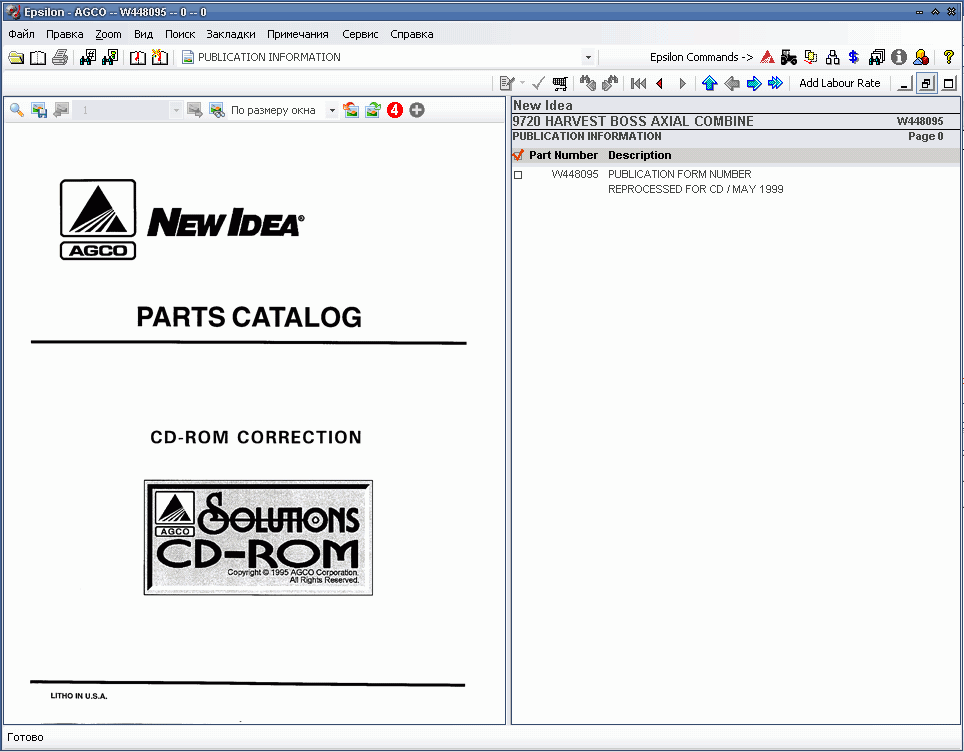
Task: Open the Поиск menu
Action: [x=180, y=33]
